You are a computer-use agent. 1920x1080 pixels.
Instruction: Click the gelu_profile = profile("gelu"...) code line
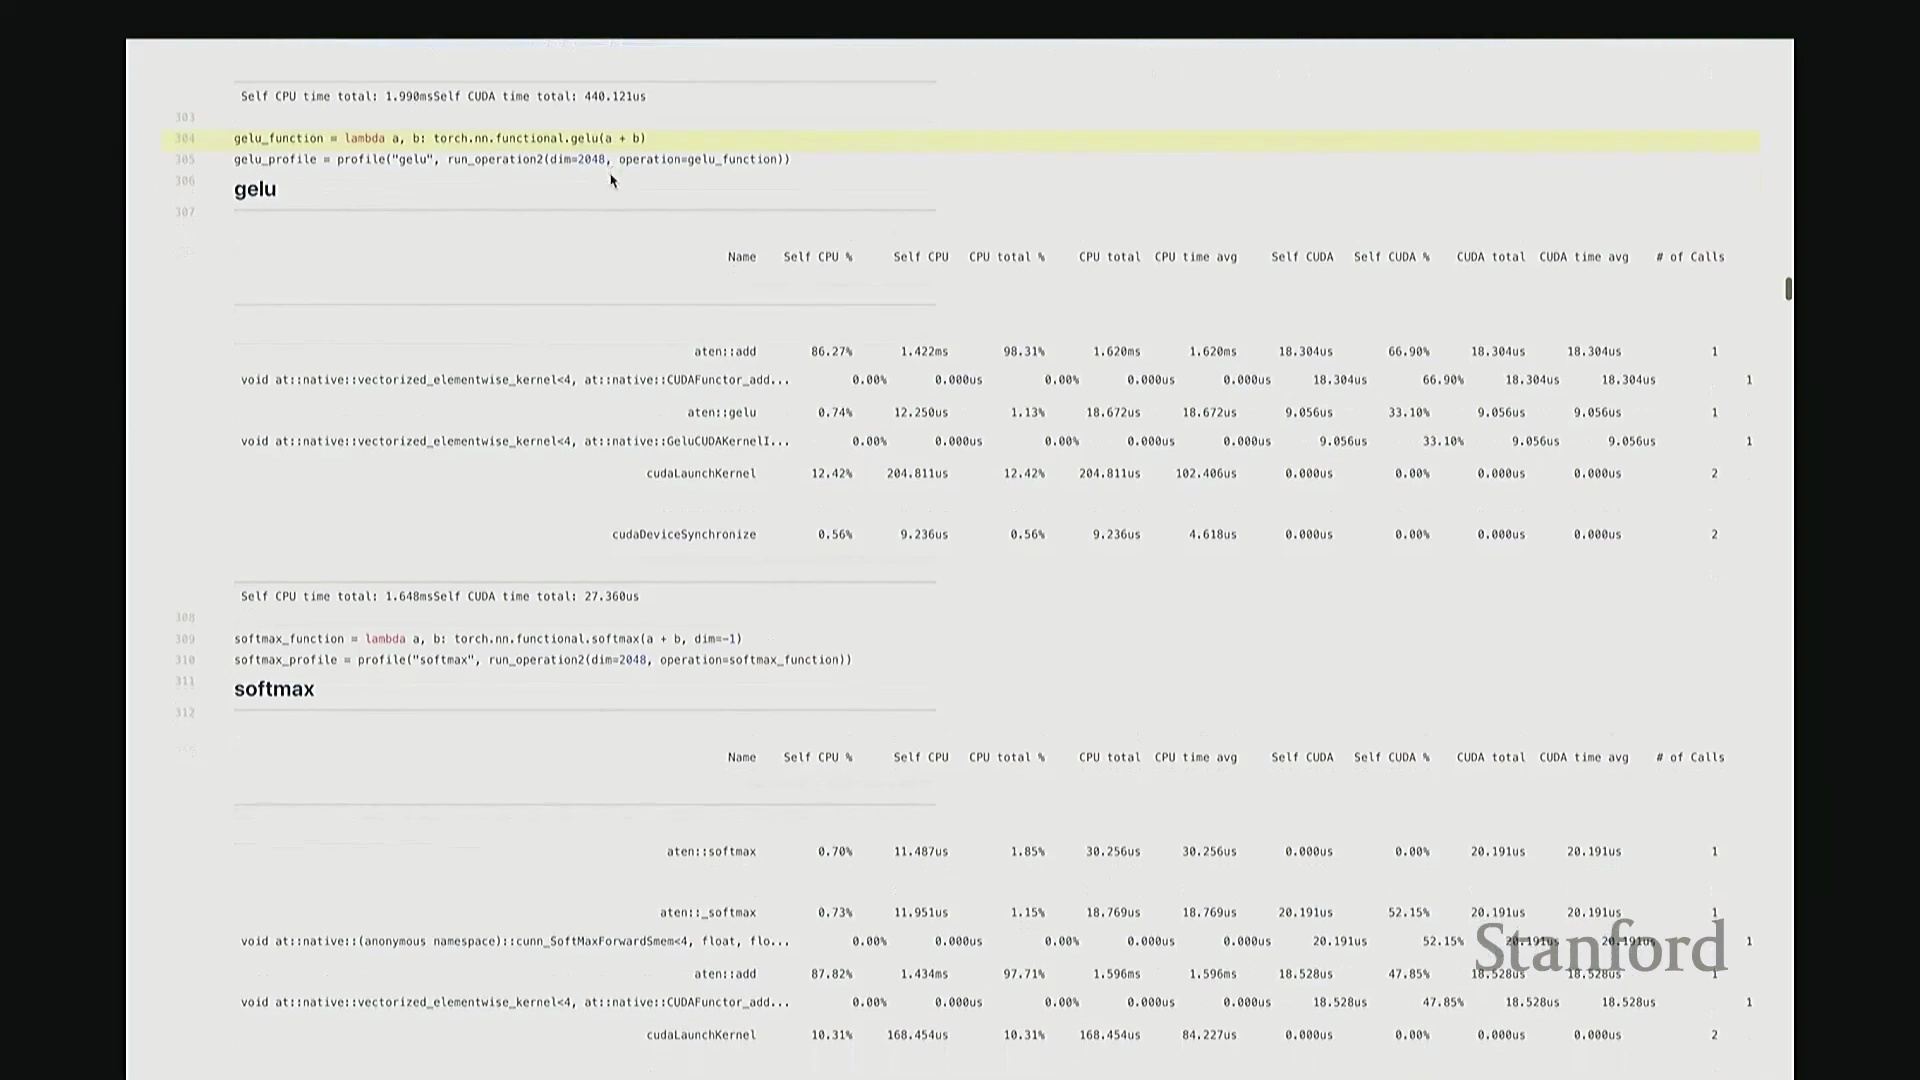tap(511, 160)
